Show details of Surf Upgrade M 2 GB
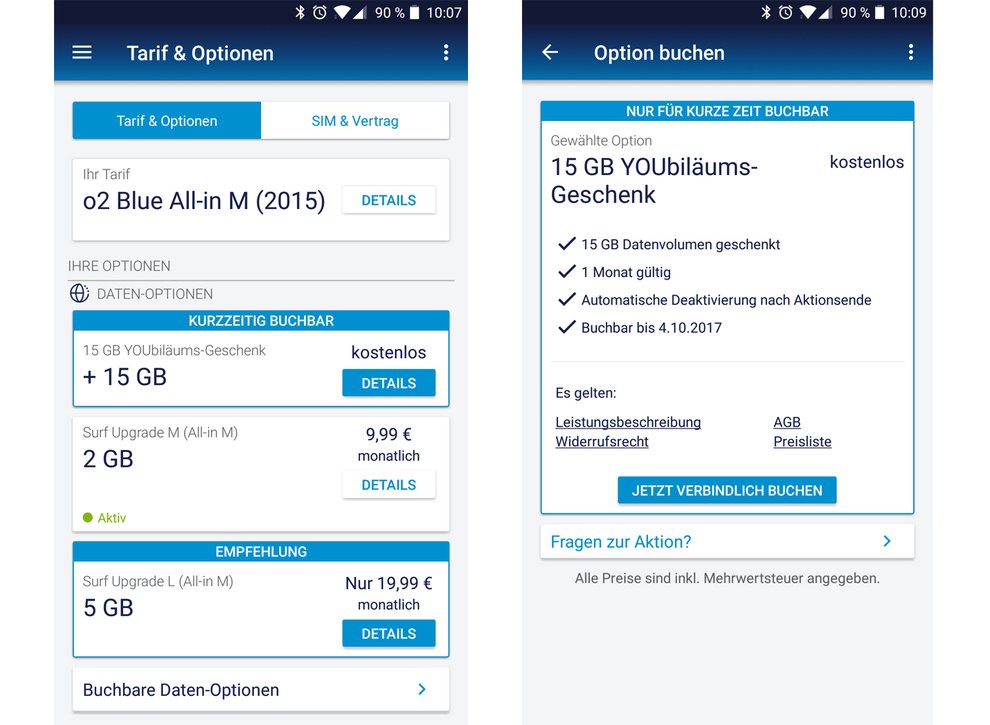Viewport: 990px width, 725px height. point(388,485)
